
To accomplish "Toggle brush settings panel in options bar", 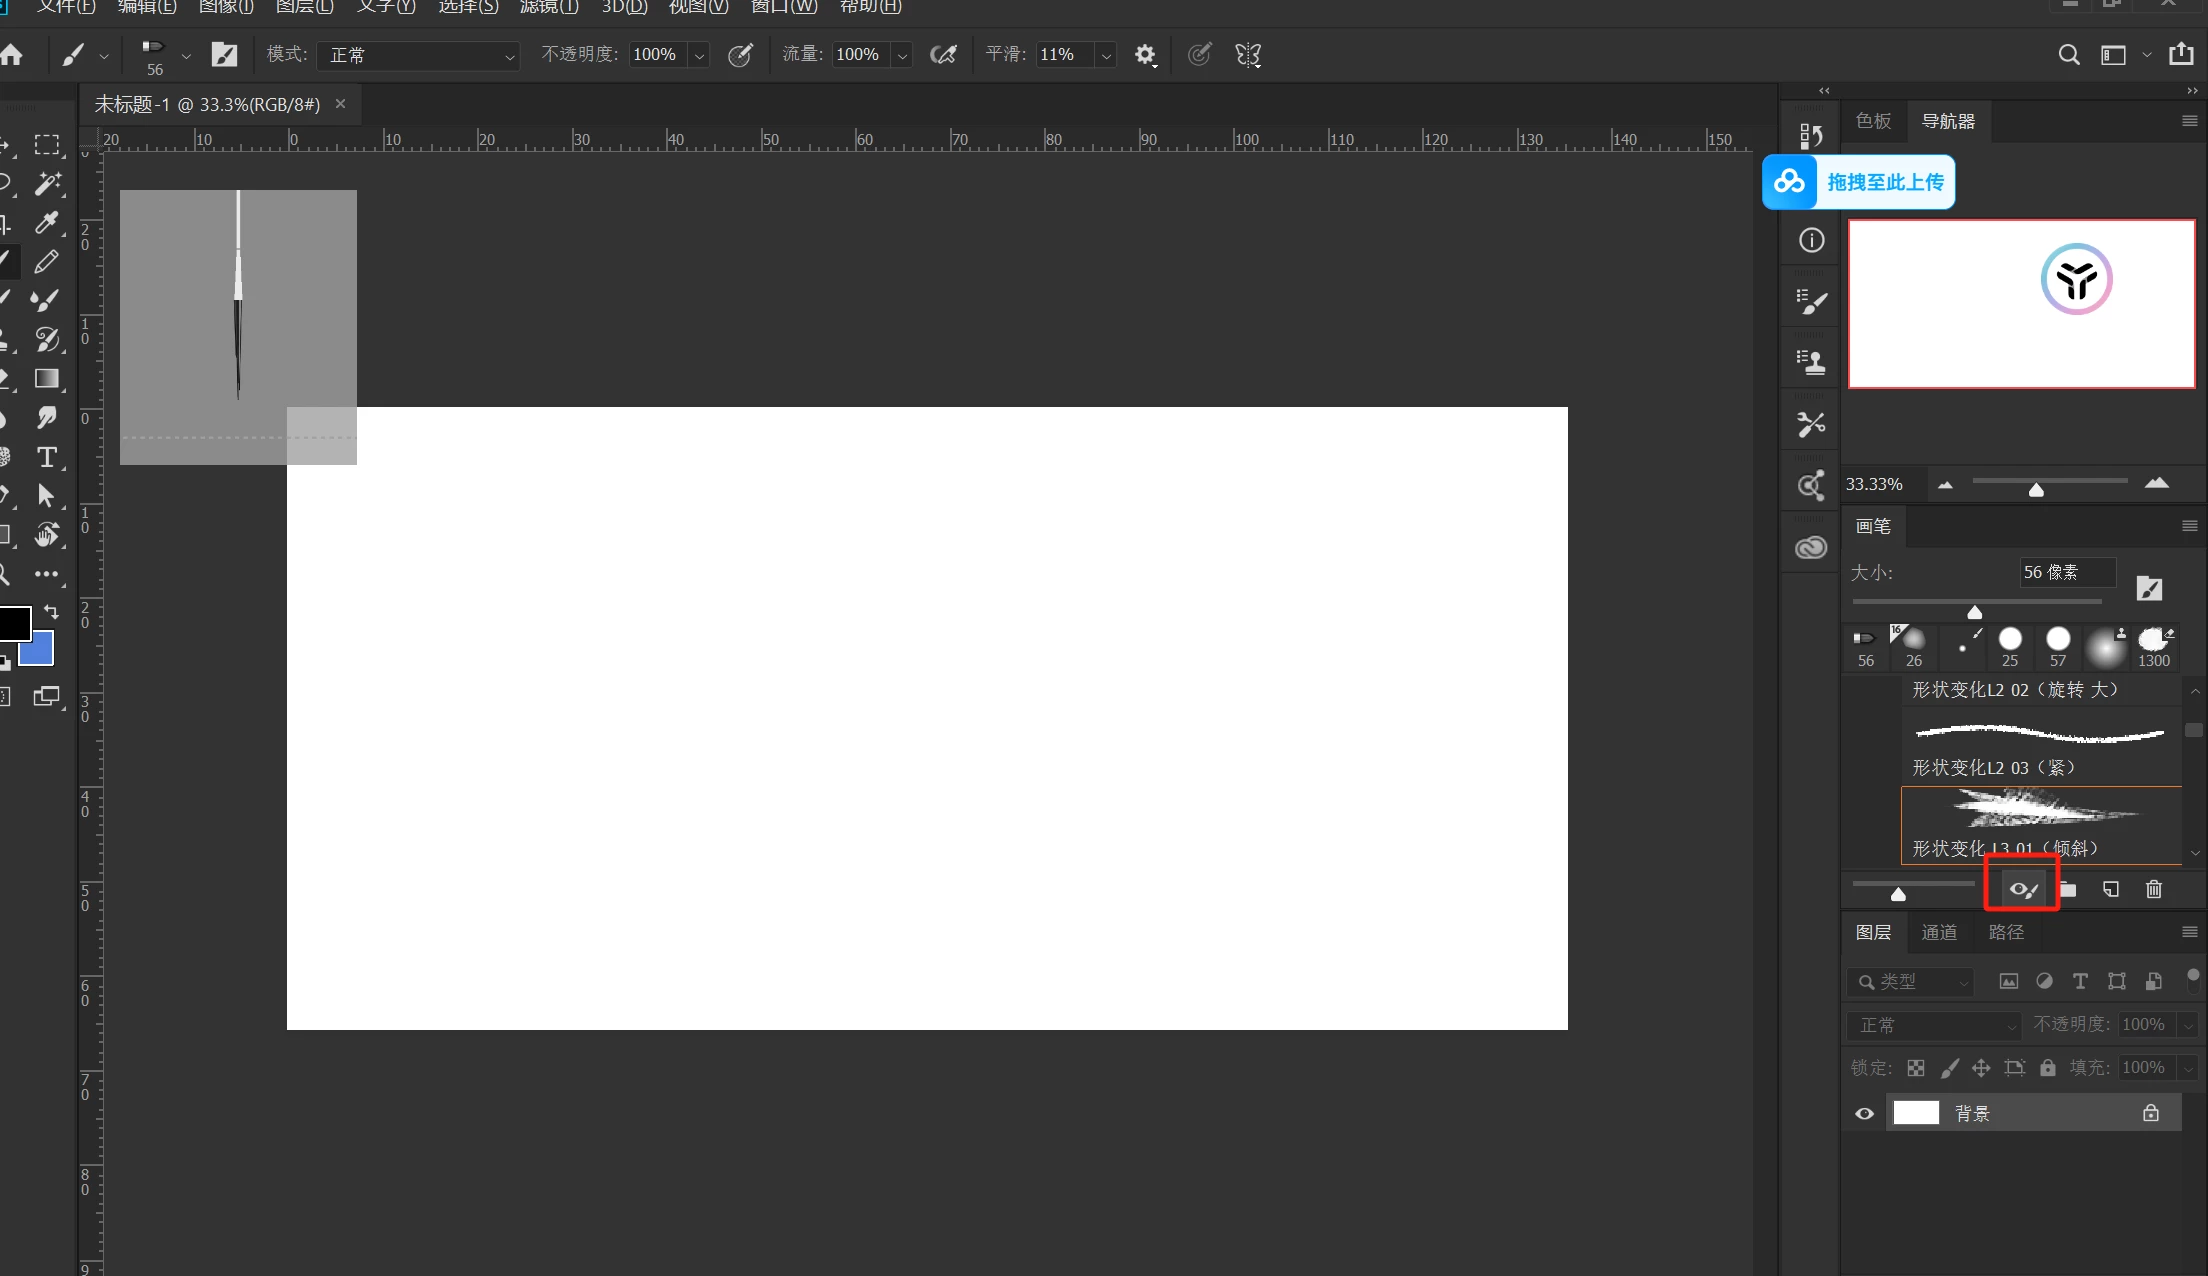I will (224, 55).
